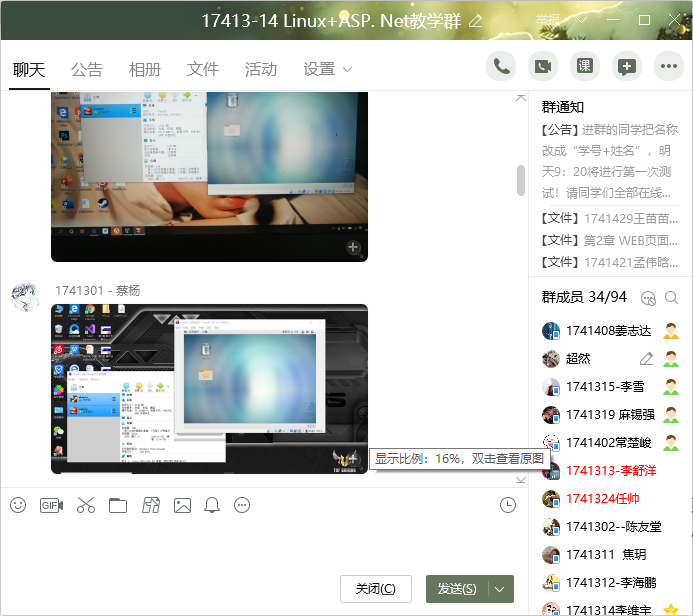The image size is (693, 616).
Task: Click the chat area vertical scrollbar
Action: 520,180
